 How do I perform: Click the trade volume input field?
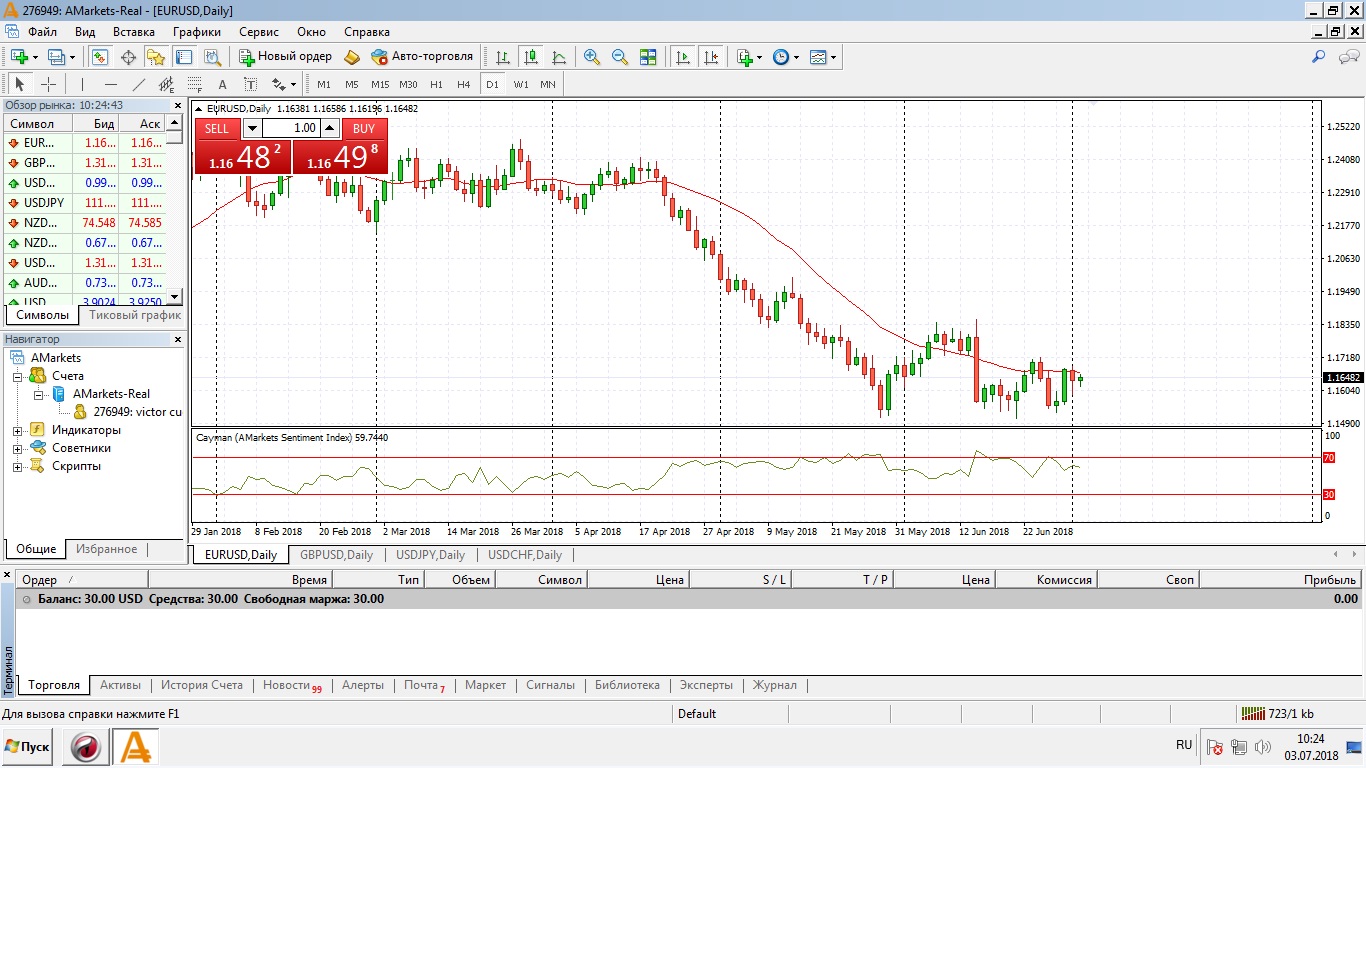292,129
